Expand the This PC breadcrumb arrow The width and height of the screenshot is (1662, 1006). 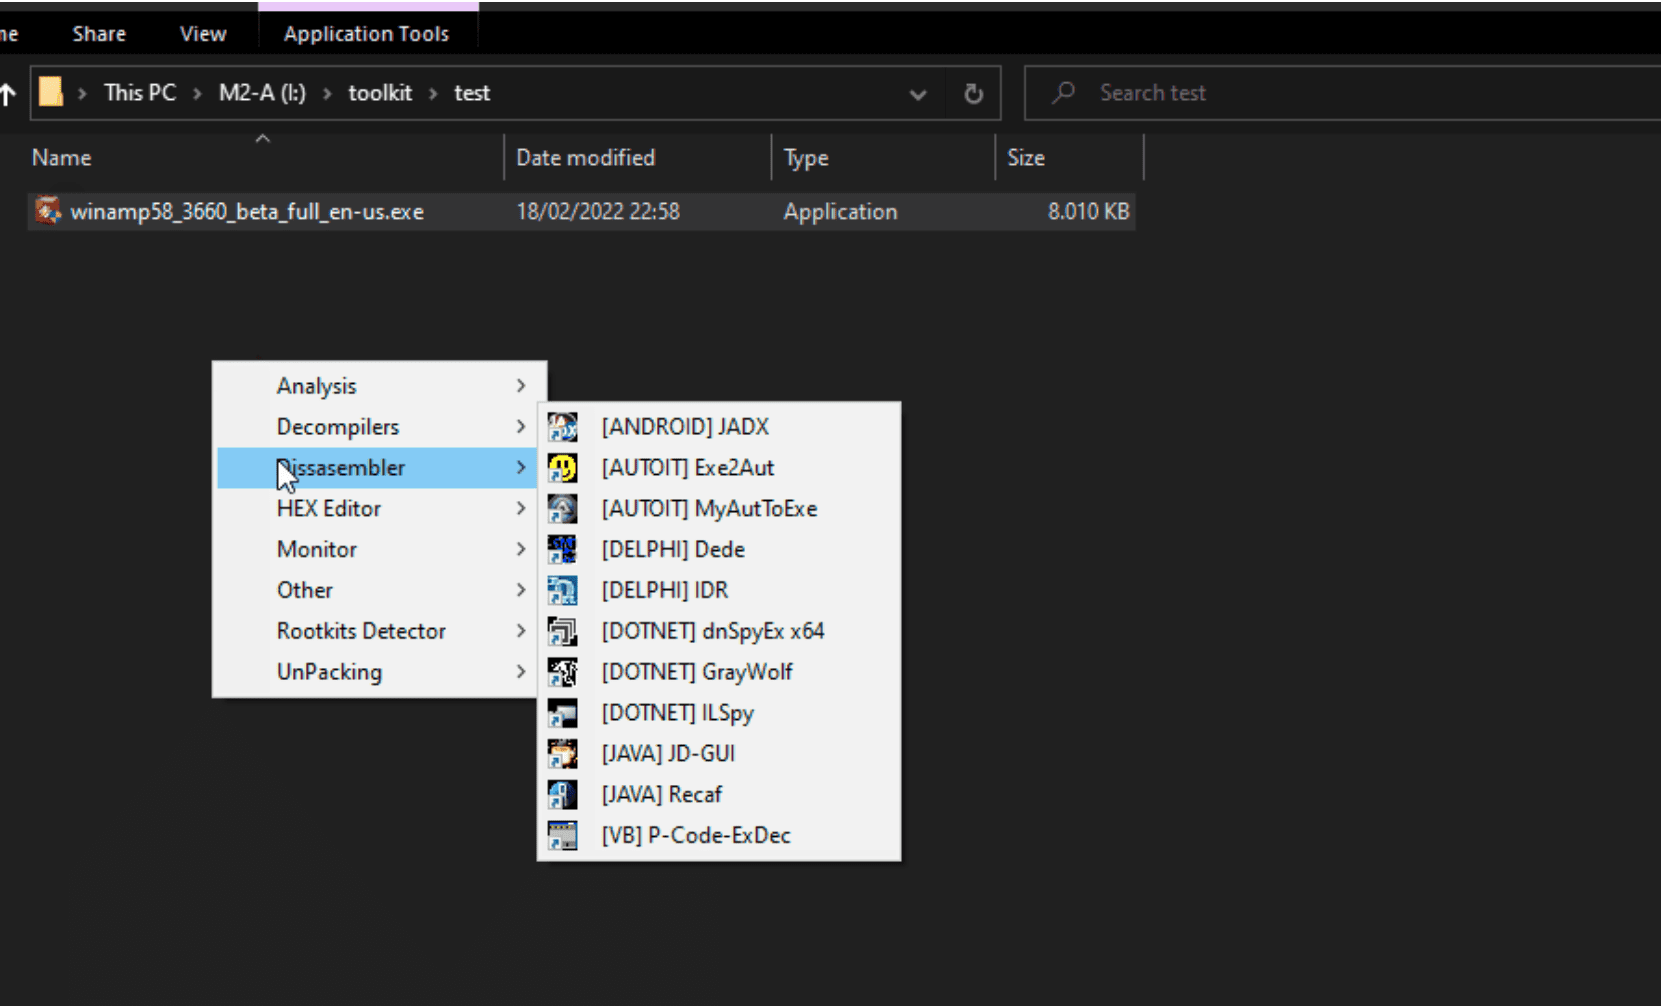197,93
